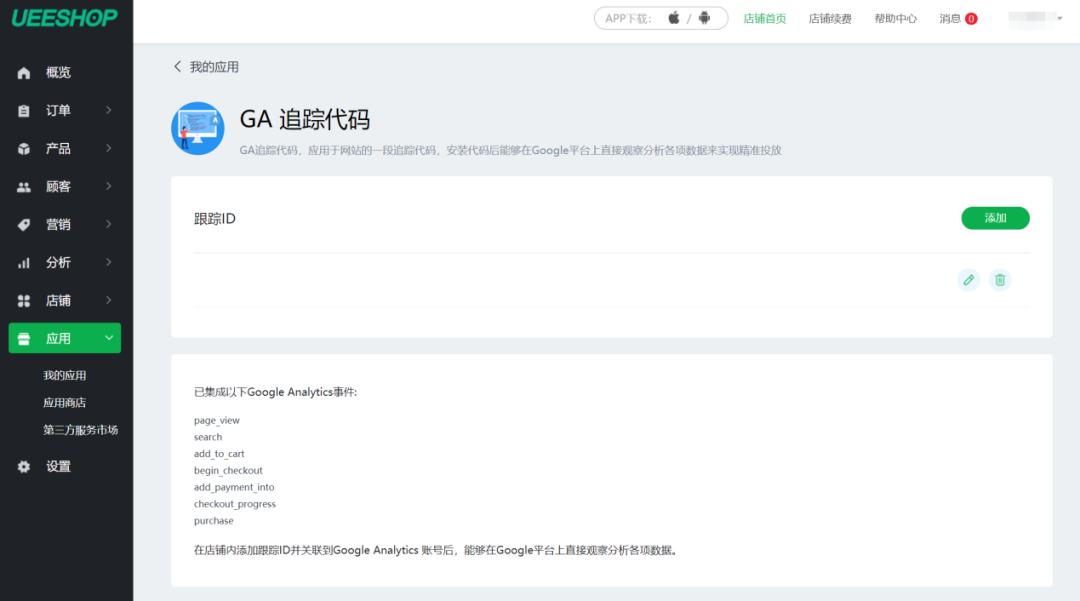The image size is (1080, 601).
Task: Return to 我的应用 via breadcrumb text
Action: (214, 67)
